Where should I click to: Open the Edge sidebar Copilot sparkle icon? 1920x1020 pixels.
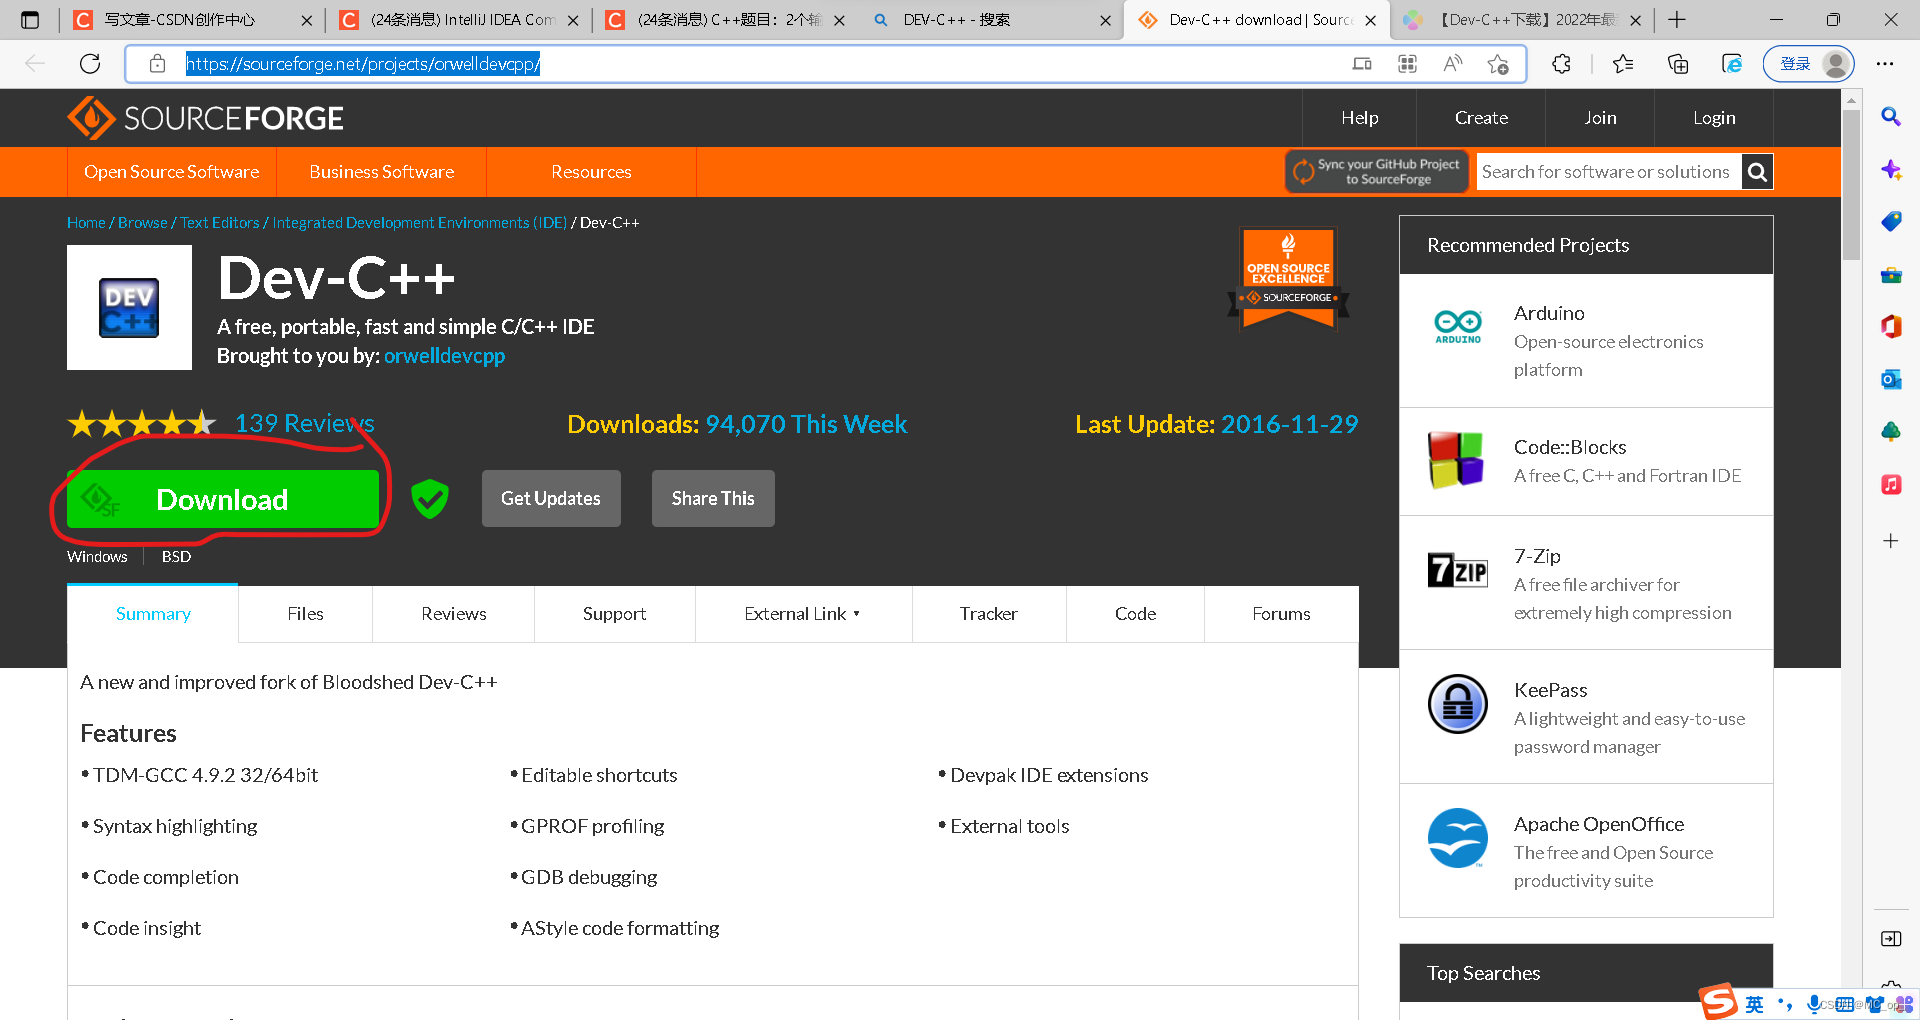point(1890,169)
